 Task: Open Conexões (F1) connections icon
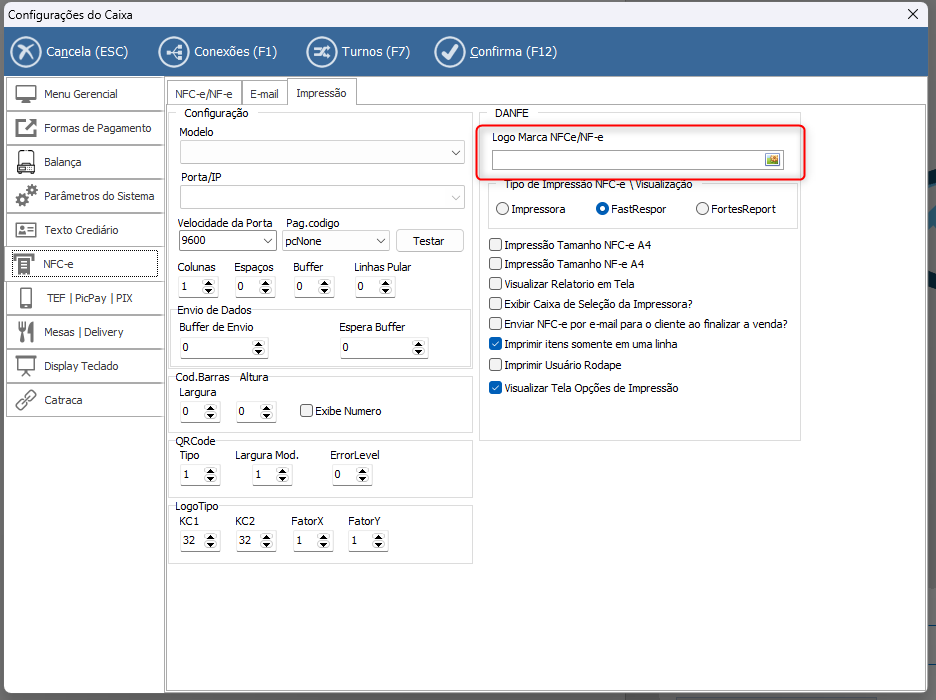[174, 52]
